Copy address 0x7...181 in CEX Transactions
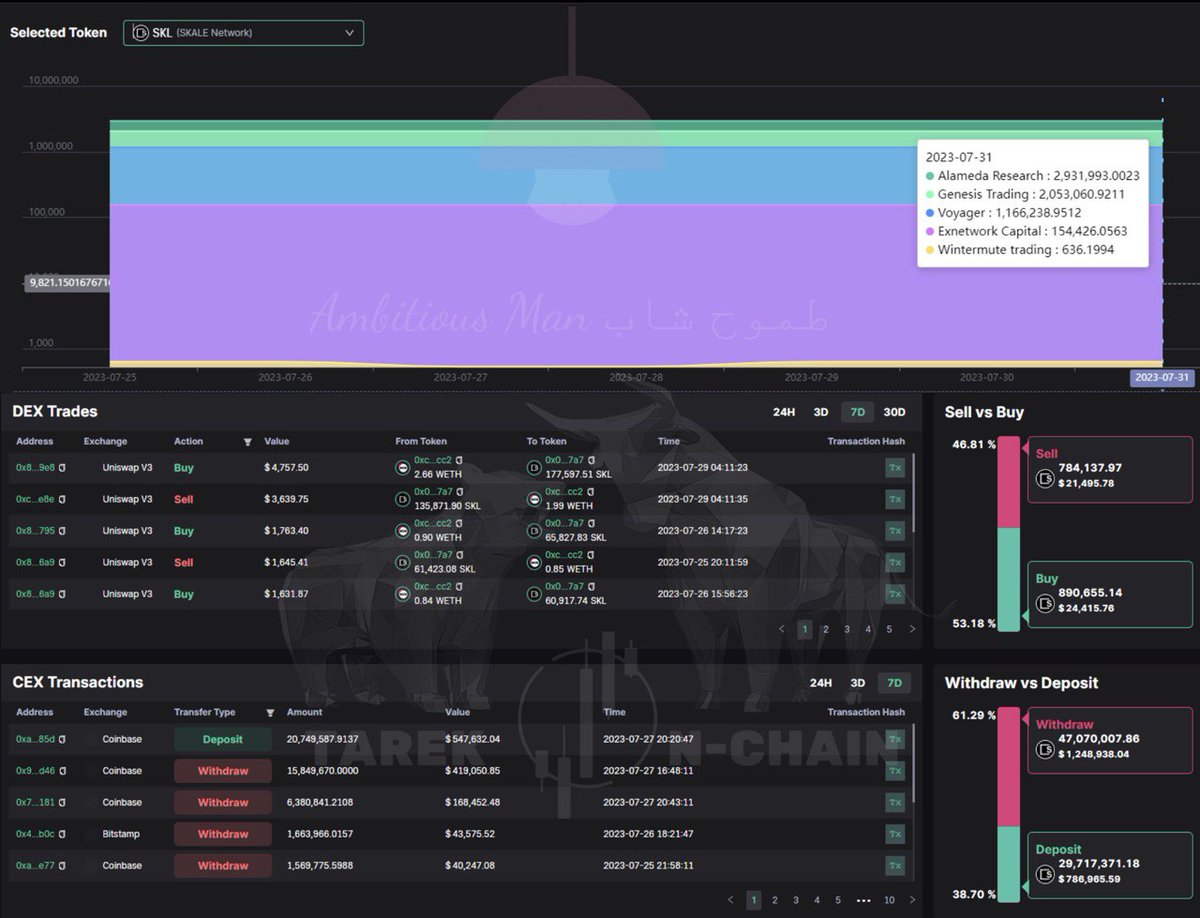Screen dimensions: 1200x918 63,802
